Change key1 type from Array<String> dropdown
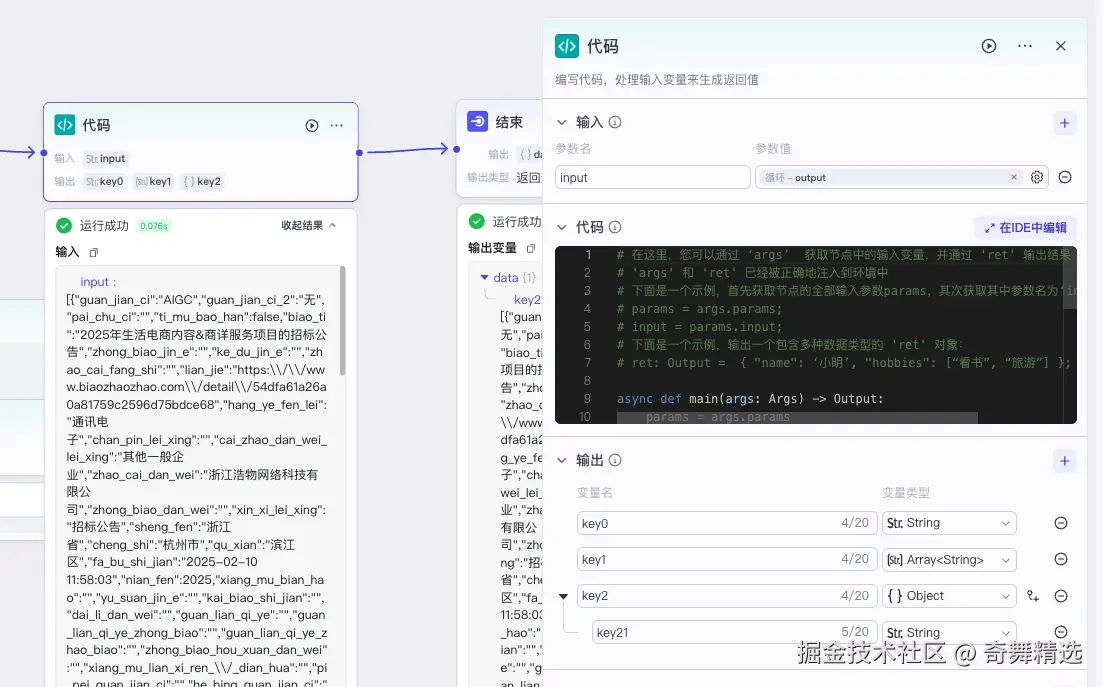This screenshot has width=1103, height=687. tap(949, 560)
